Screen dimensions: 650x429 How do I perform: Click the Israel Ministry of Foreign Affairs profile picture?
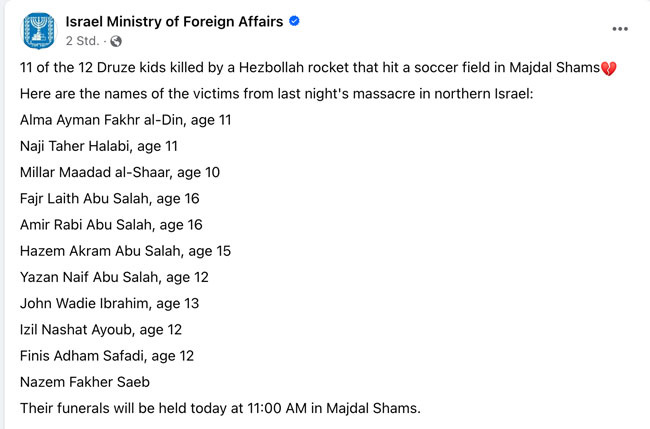(38, 31)
